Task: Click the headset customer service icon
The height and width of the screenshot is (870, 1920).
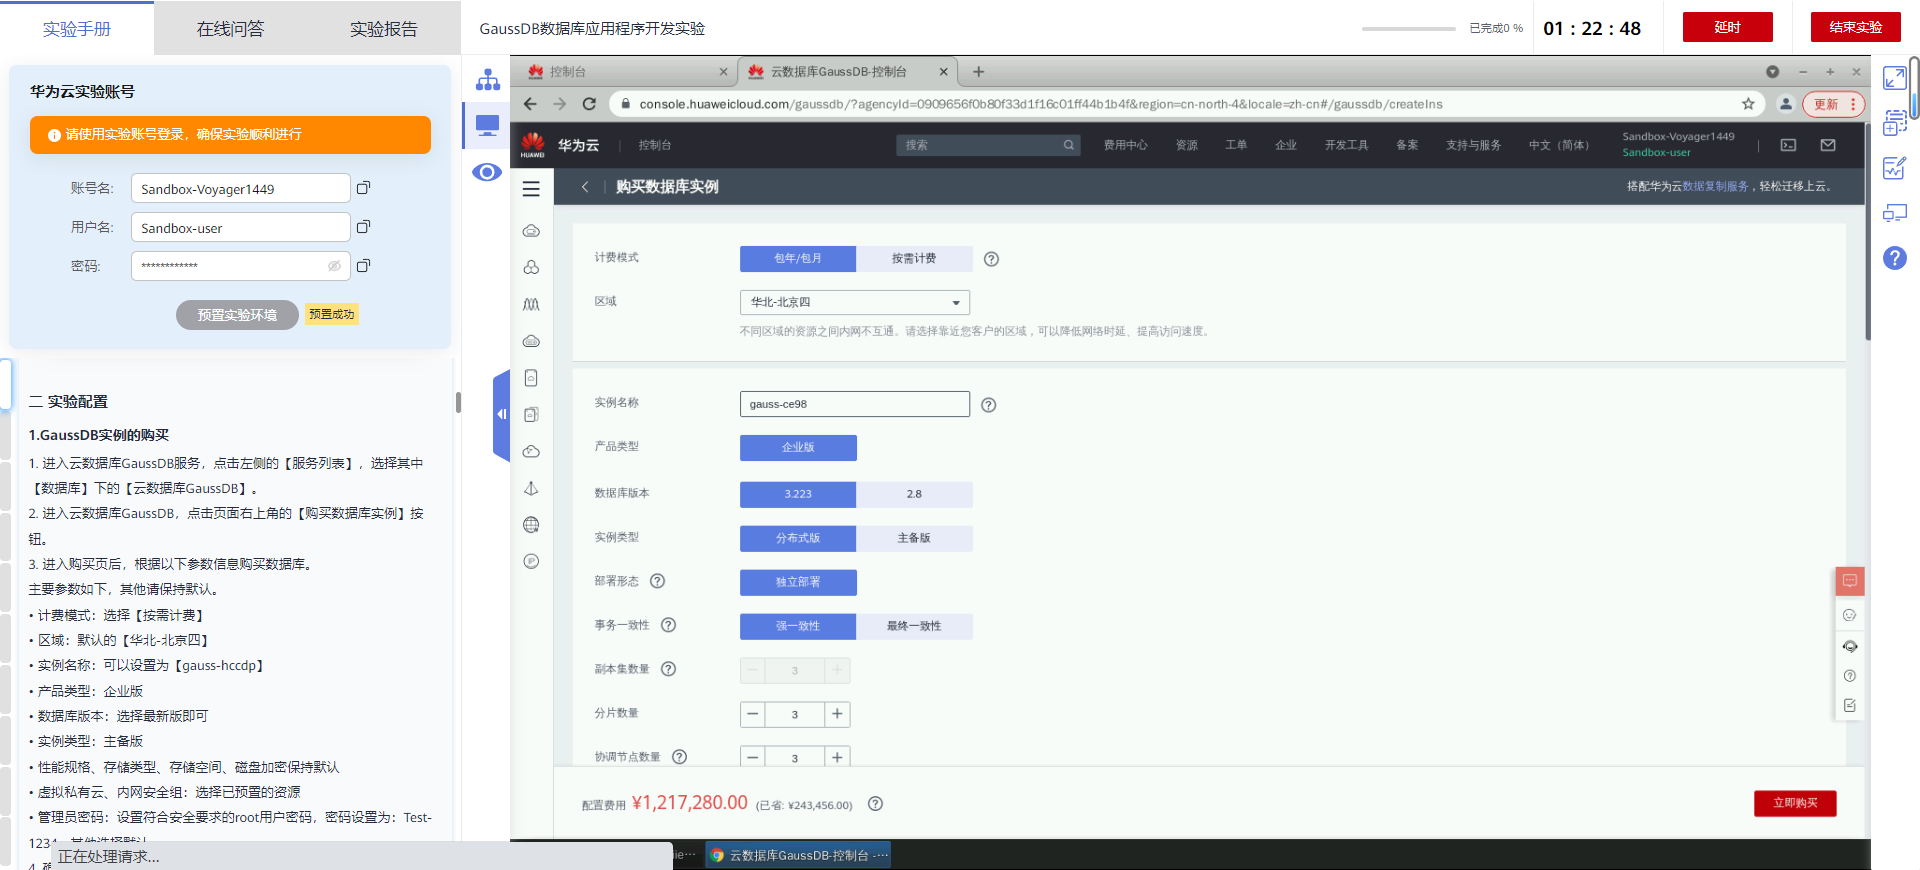Action: coord(1850,646)
